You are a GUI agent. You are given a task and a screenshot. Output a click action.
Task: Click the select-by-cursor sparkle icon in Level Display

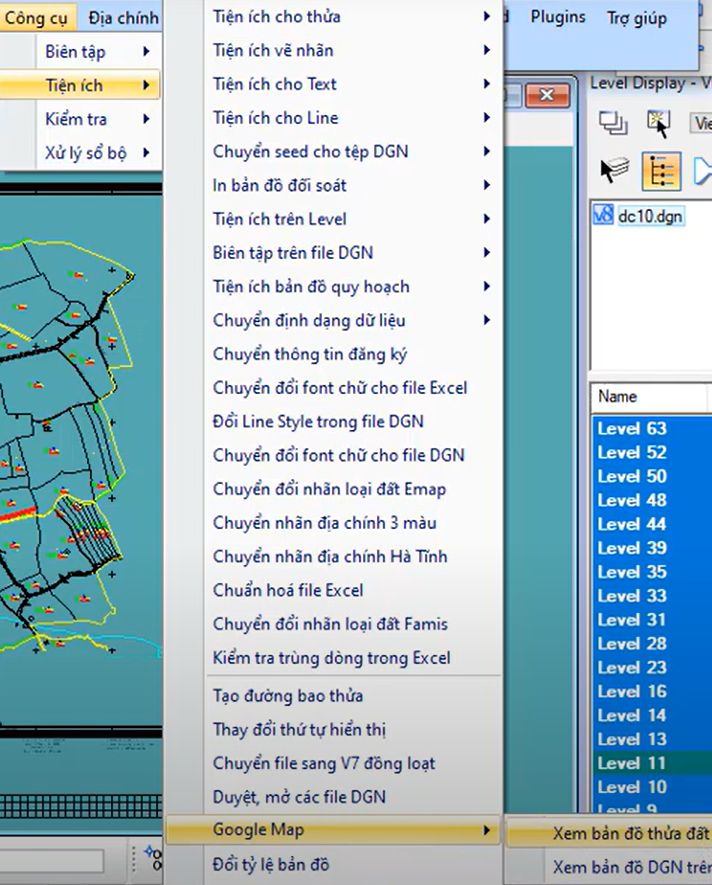[659, 123]
